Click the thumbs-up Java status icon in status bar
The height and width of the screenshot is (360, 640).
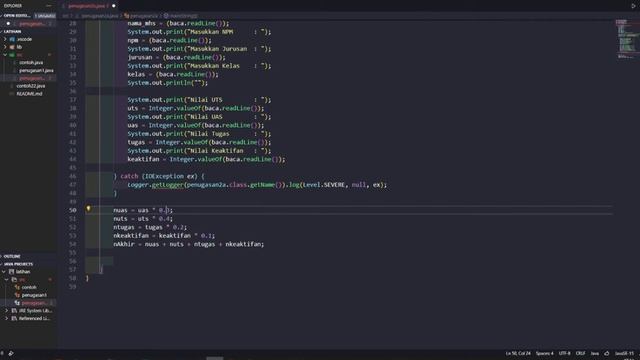[607, 353]
